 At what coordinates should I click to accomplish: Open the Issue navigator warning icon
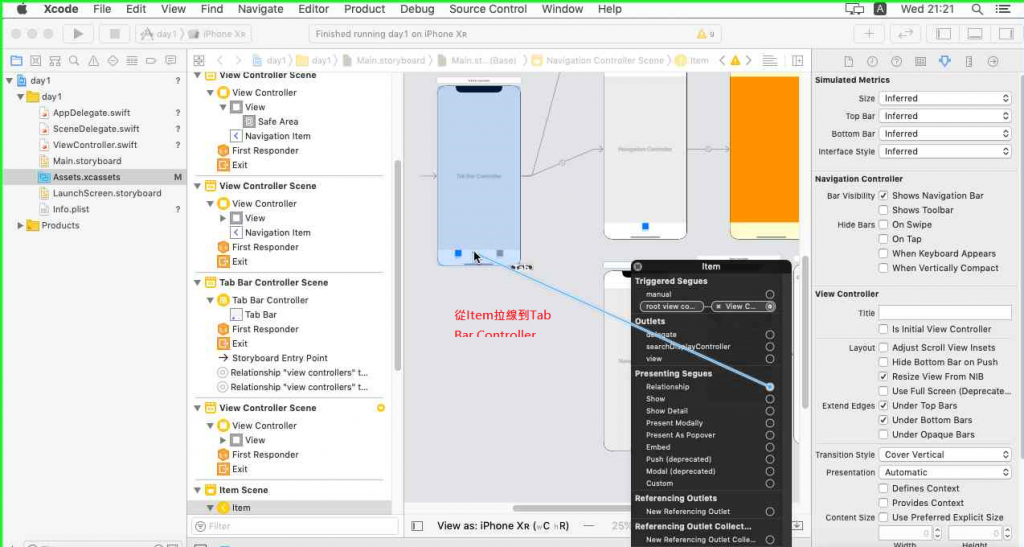[93, 61]
